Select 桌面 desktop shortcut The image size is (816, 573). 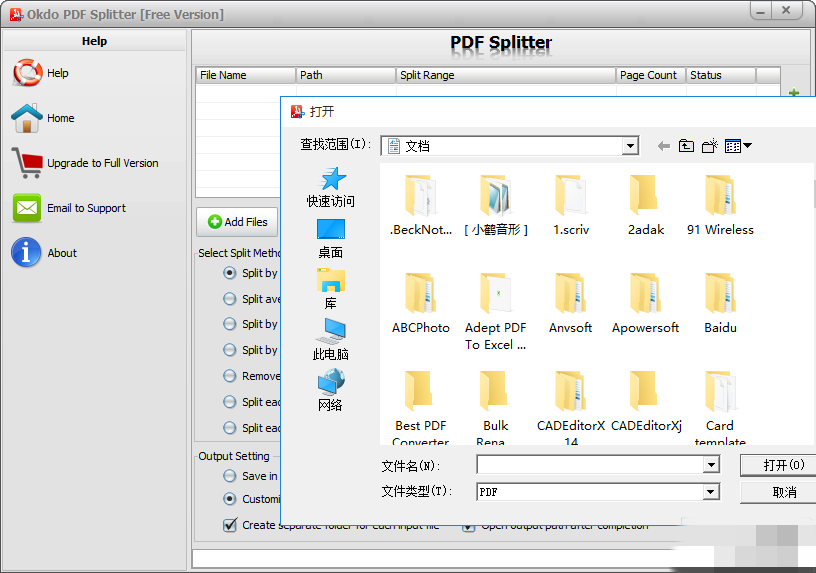tap(330, 239)
